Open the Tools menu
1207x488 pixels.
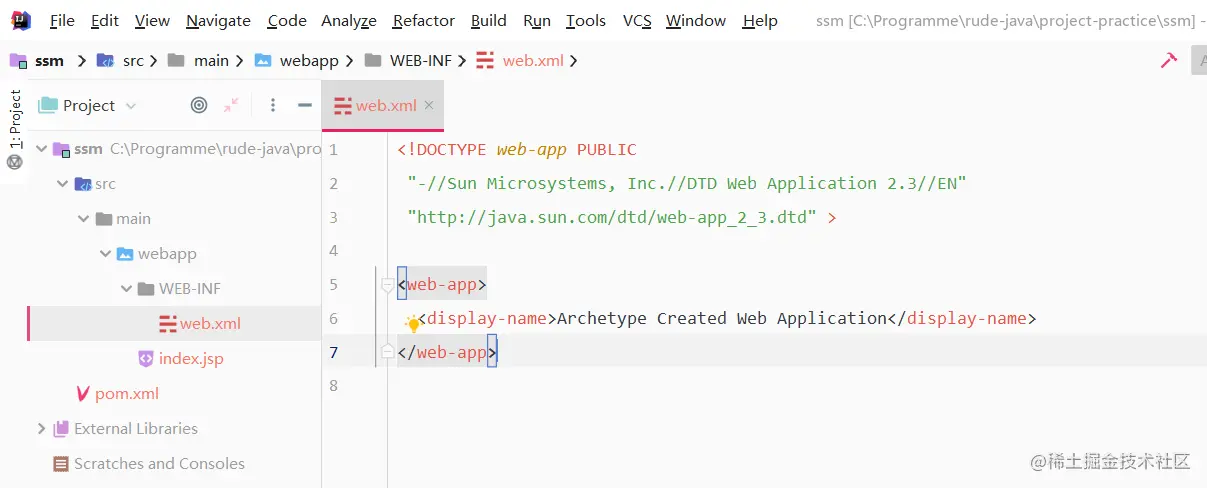[x=586, y=20]
